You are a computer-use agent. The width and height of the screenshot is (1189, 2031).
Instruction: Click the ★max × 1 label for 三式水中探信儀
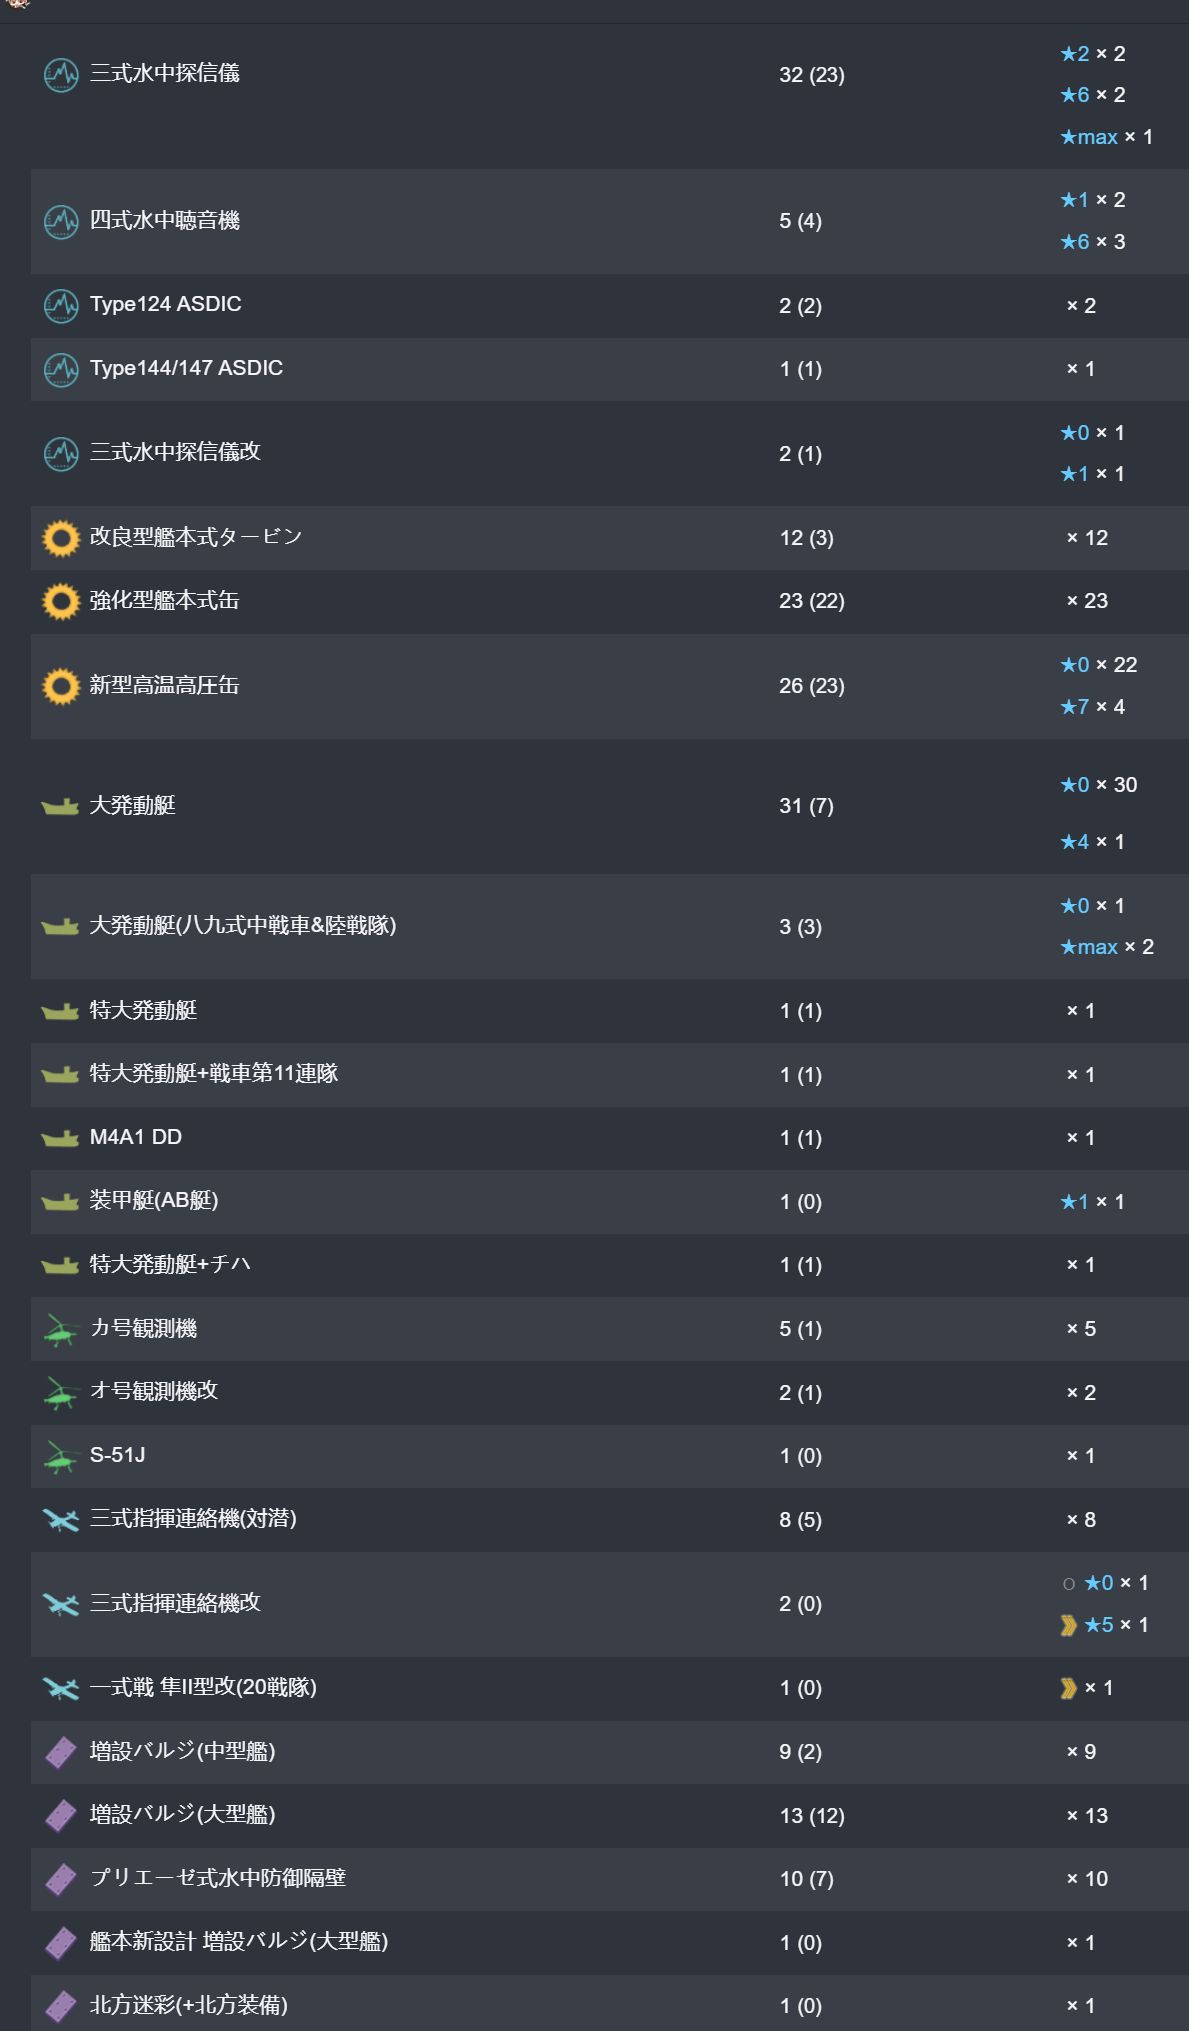pos(1106,137)
